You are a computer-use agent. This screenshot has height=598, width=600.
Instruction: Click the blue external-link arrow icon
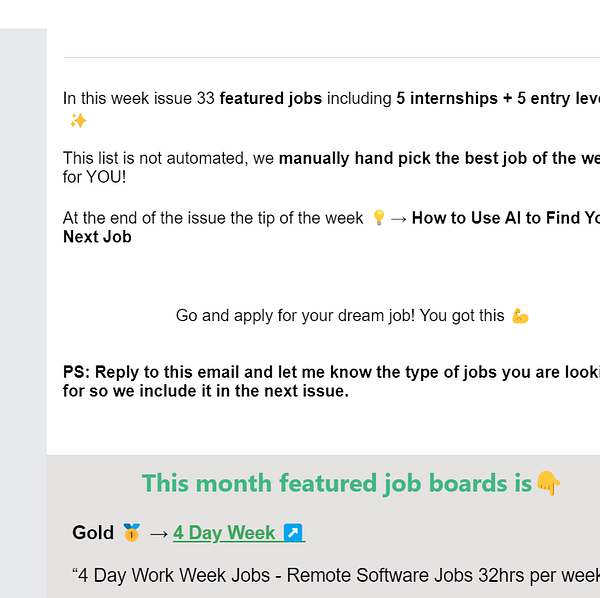(293, 533)
